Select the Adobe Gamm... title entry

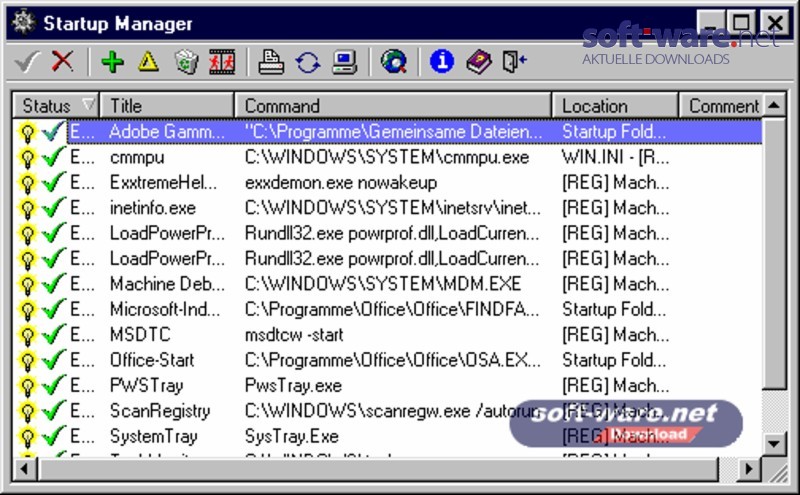click(167, 132)
